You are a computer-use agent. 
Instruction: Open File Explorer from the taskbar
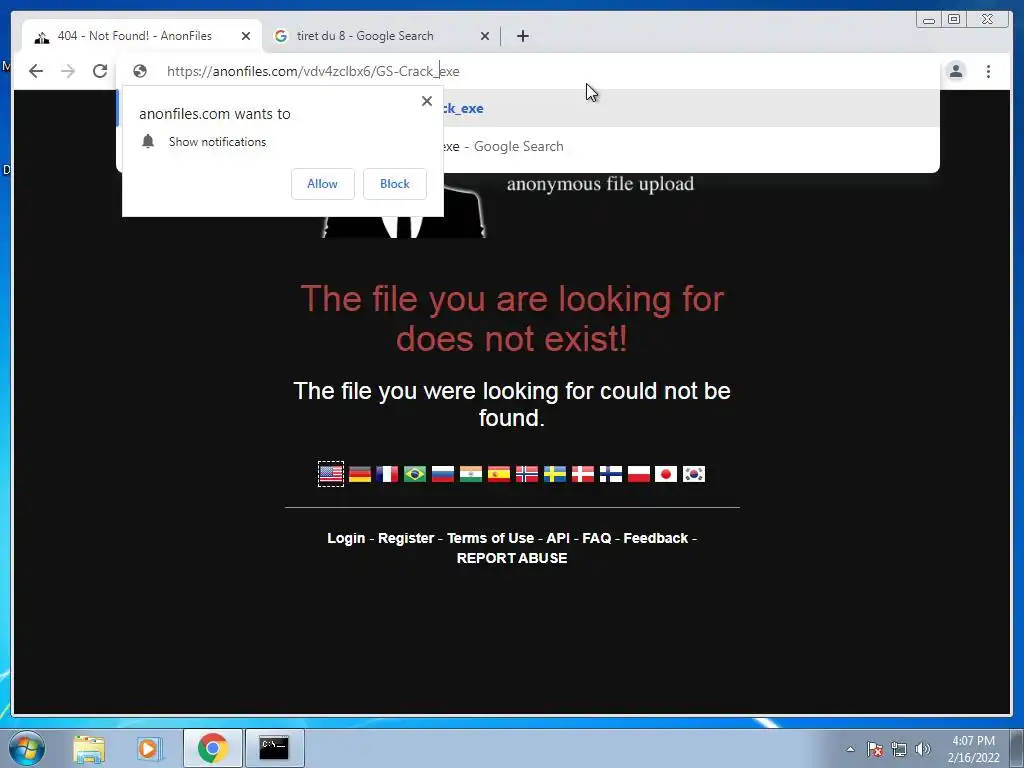point(89,748)
